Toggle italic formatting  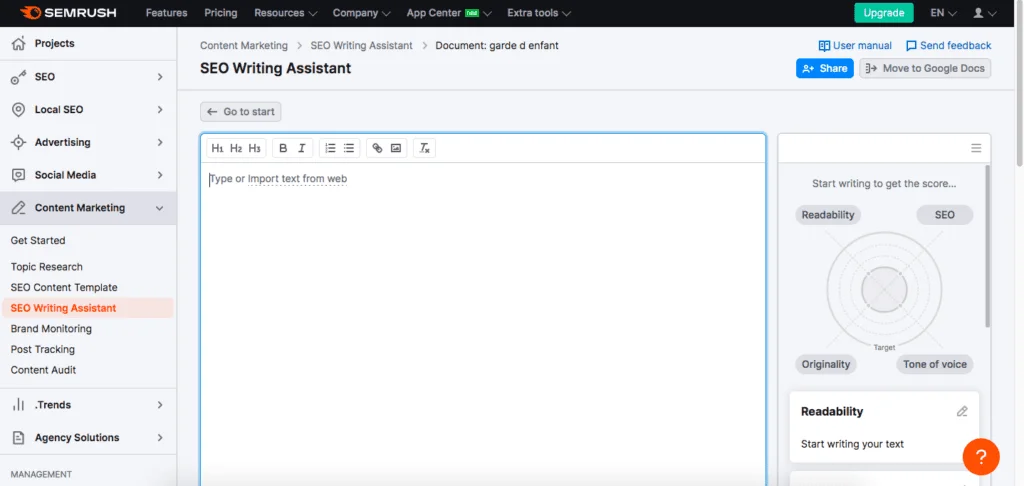coord(301,148)
